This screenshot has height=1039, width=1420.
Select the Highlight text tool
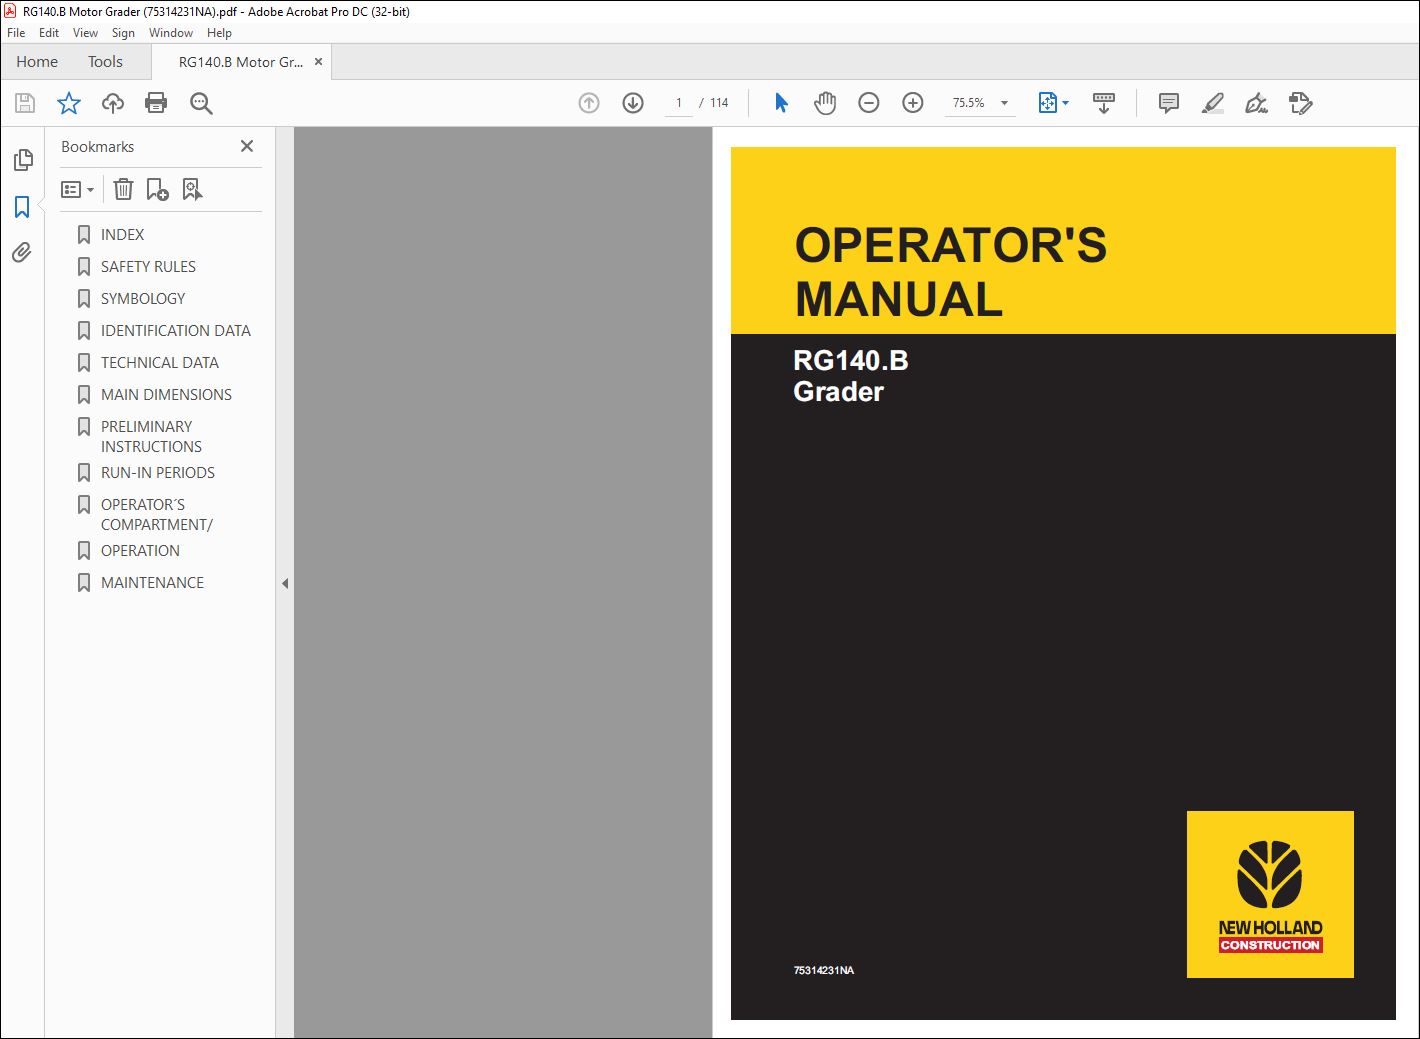[x=1212, y=103]
